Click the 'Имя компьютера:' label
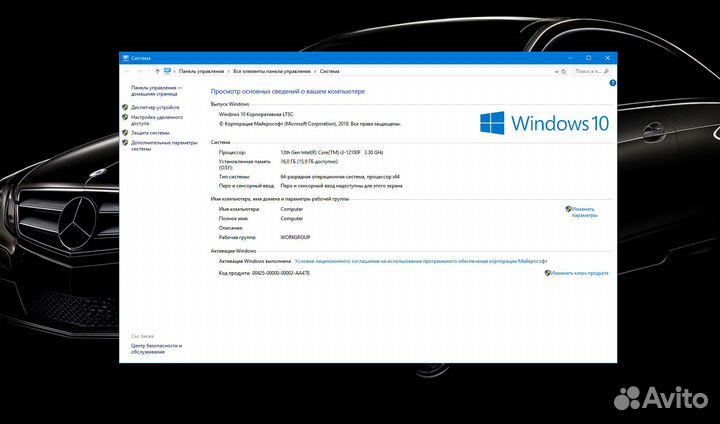Viewport: 720px width, 424px height. (x=239, y=209)
